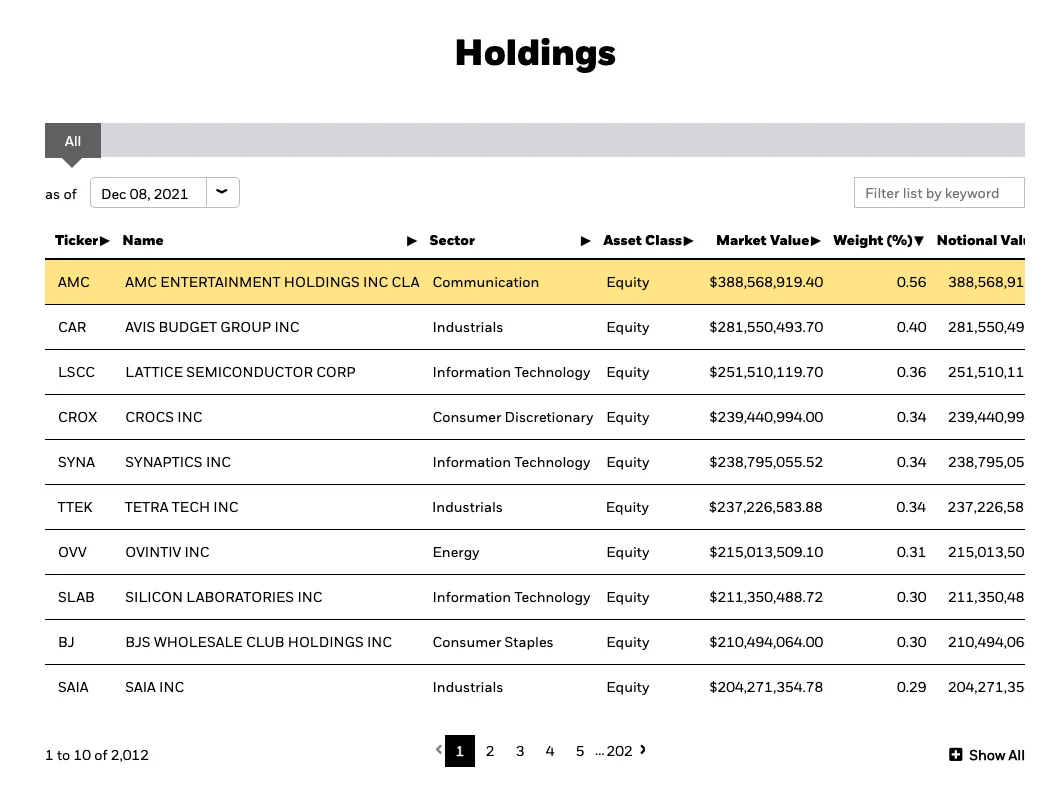
Task: Click the 0.56 weight value for AMC
Action: coord(911,283)
